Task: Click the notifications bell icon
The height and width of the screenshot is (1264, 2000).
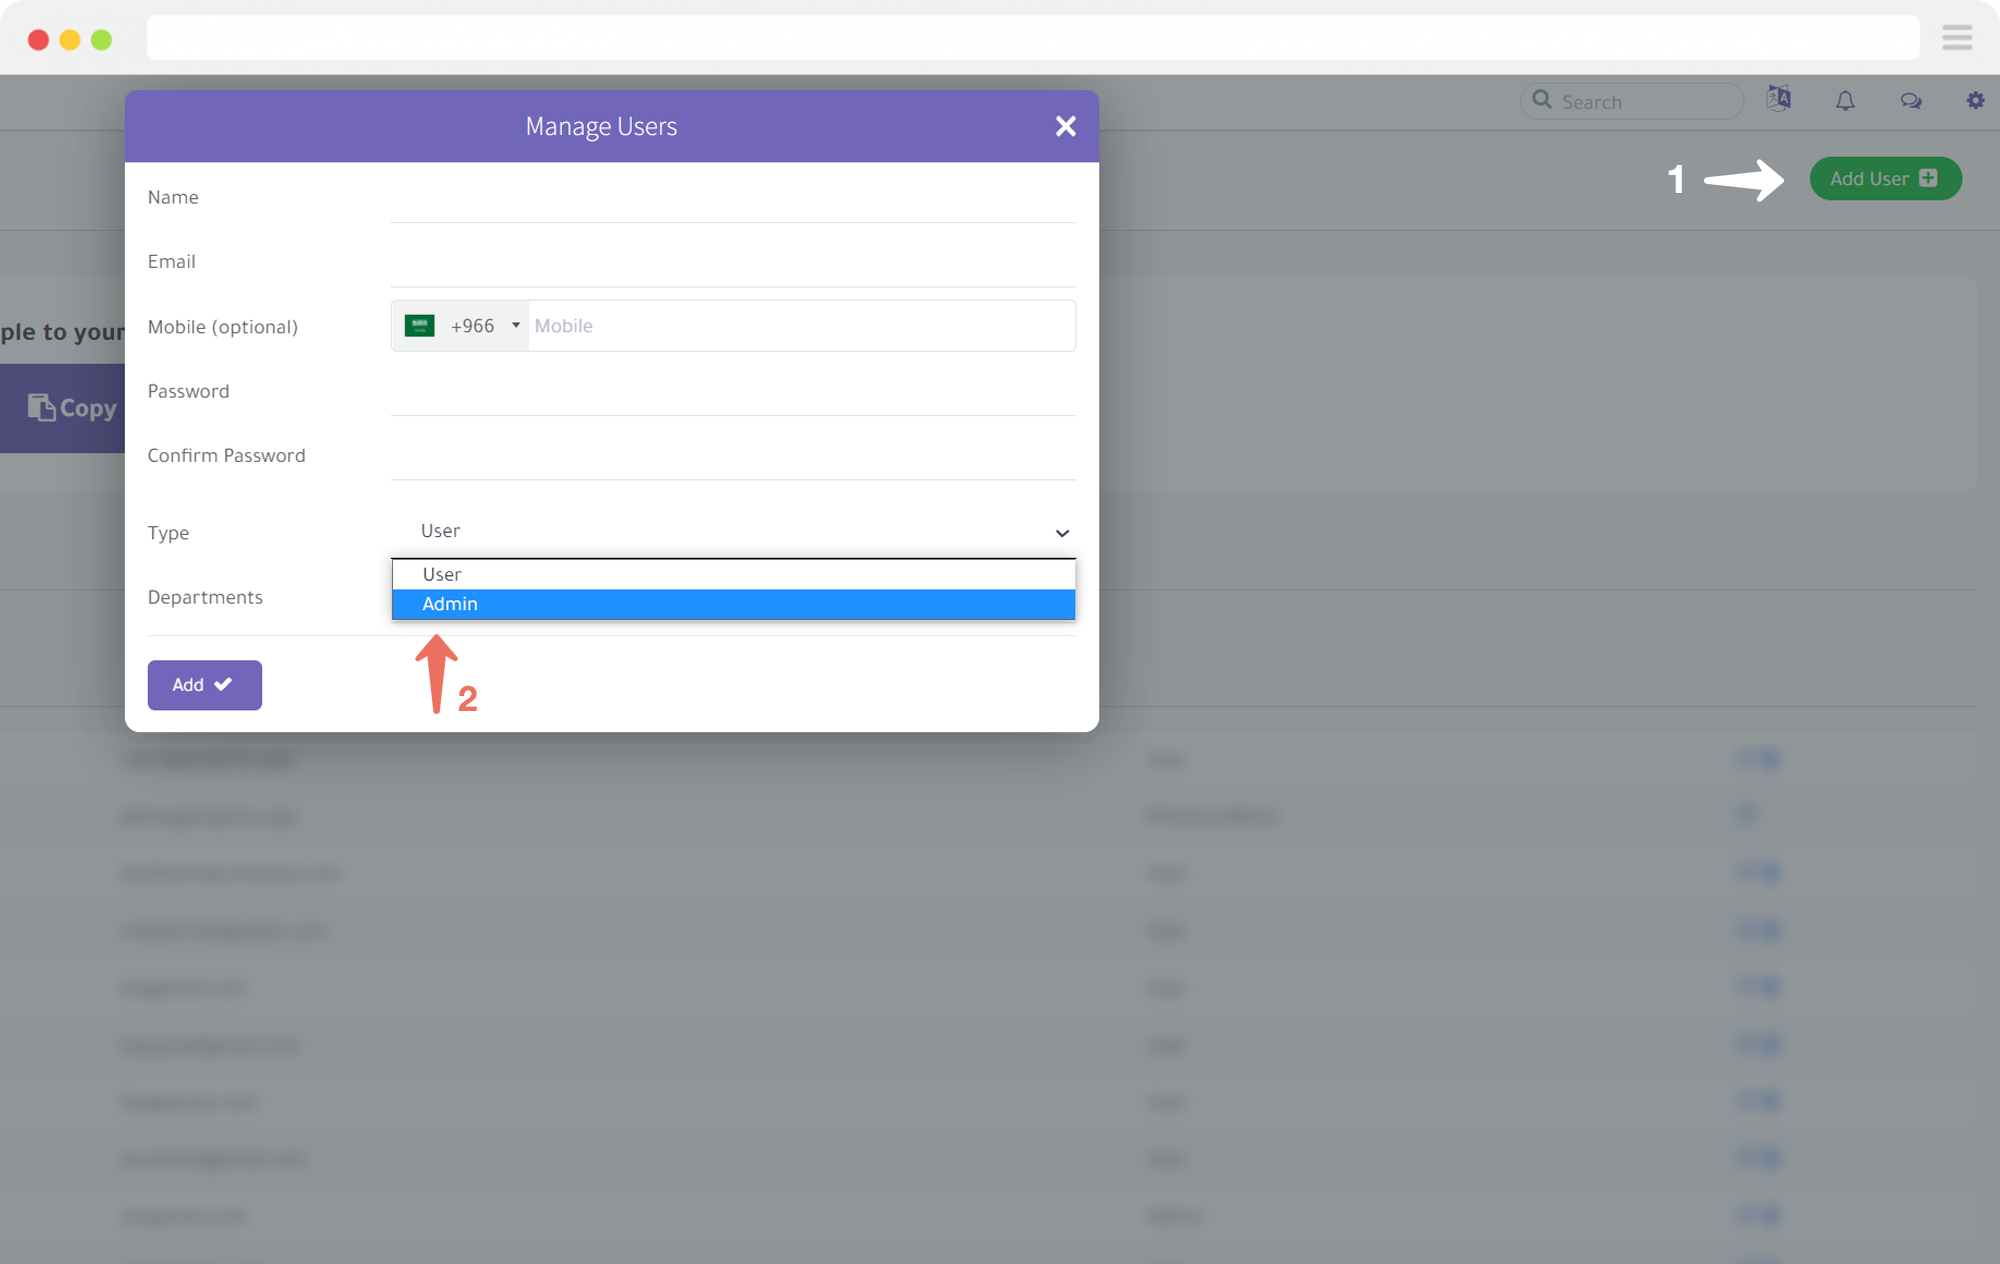Action: (1844, 100)
